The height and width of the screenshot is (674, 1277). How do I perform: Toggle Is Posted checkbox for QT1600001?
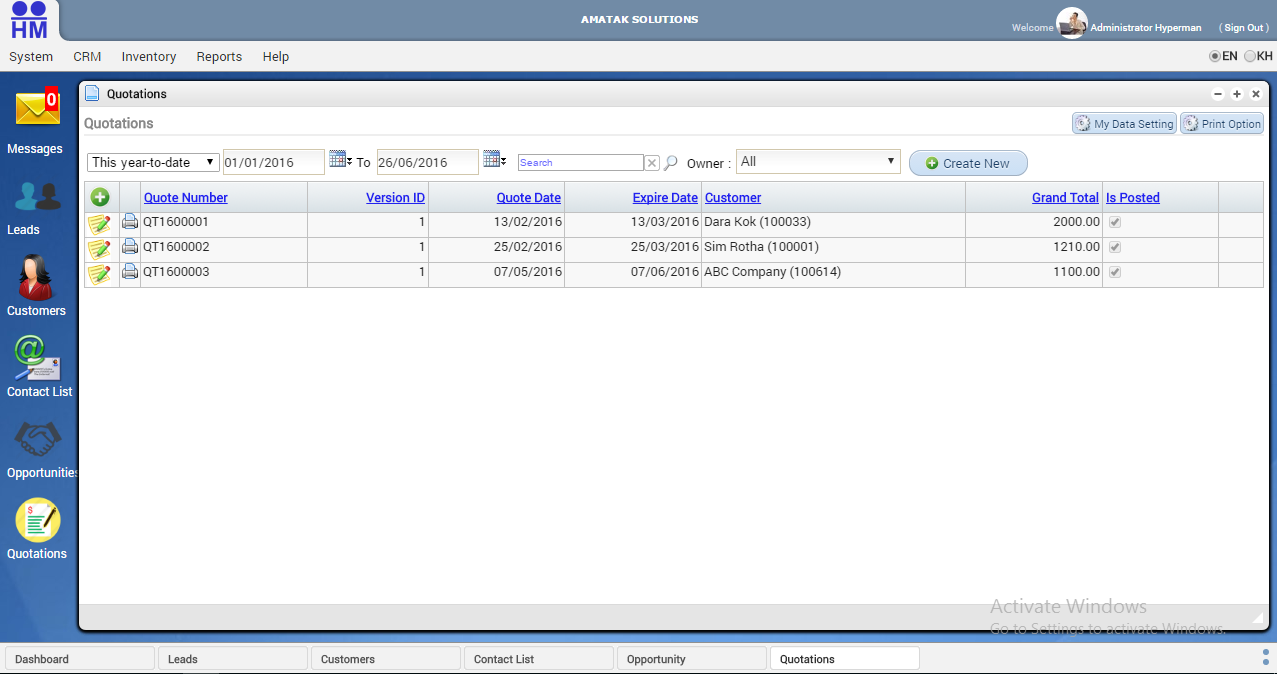click(x=1115, y=222)
